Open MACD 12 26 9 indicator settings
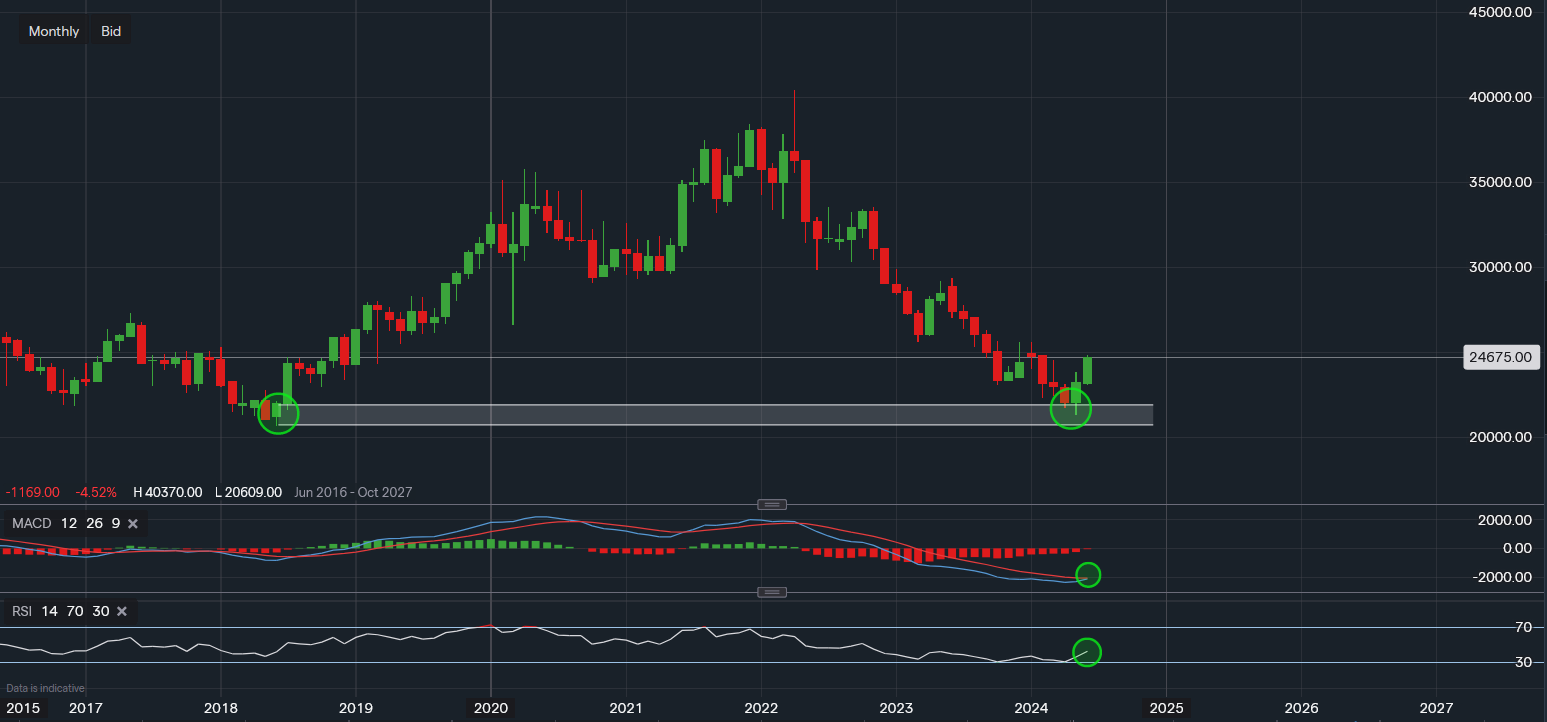 (x=66, y=524)
